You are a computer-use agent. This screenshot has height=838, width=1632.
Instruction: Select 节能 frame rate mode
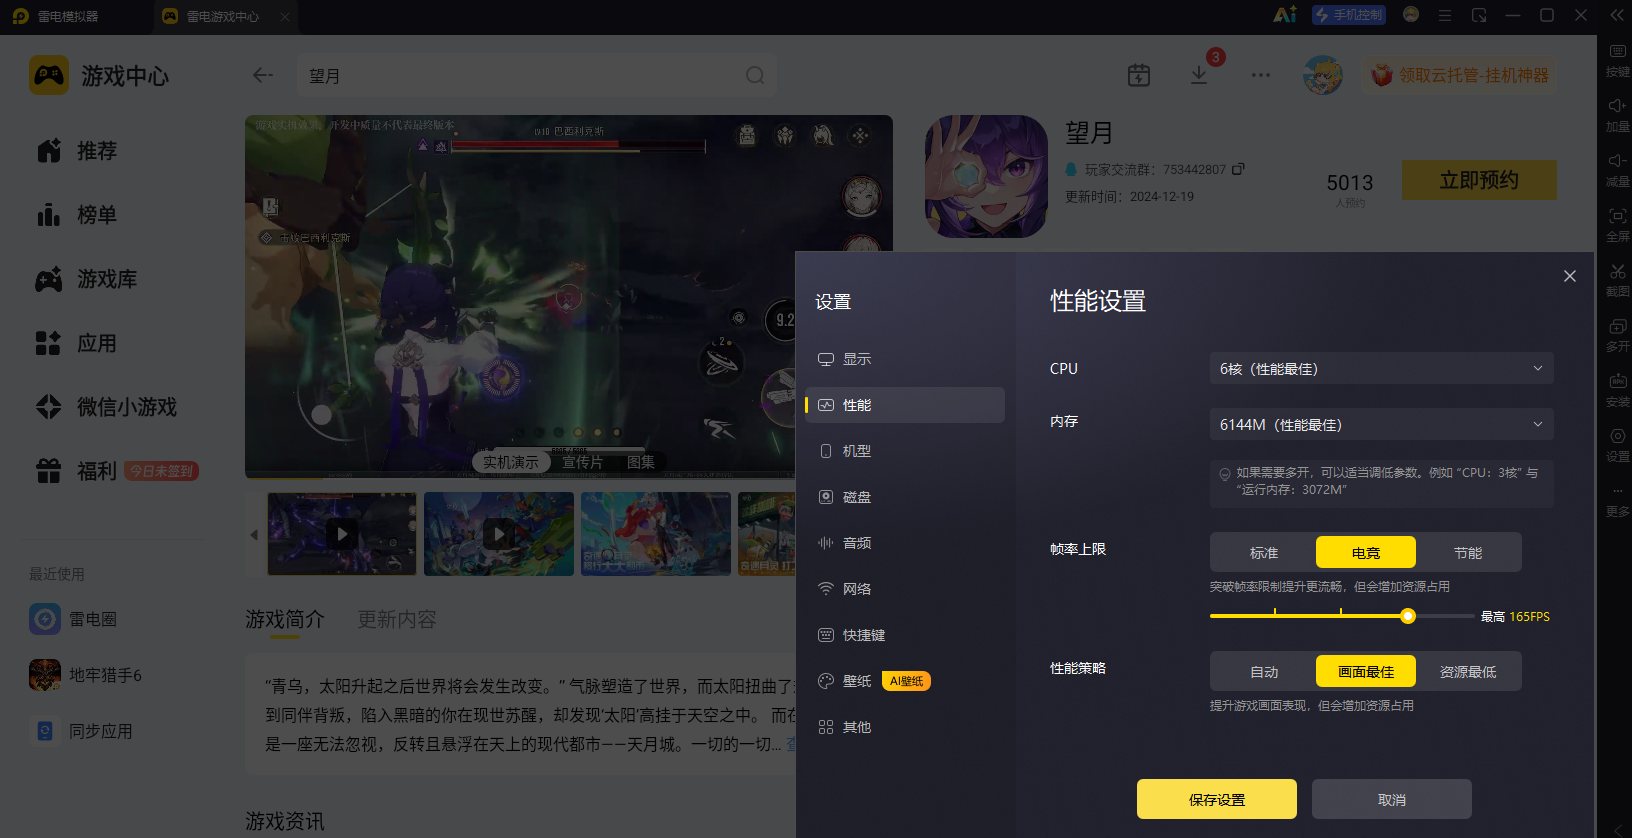click(1468, 552)
